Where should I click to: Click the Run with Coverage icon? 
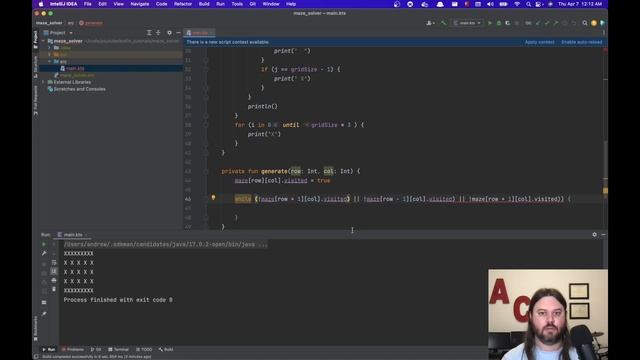(508, 23)
